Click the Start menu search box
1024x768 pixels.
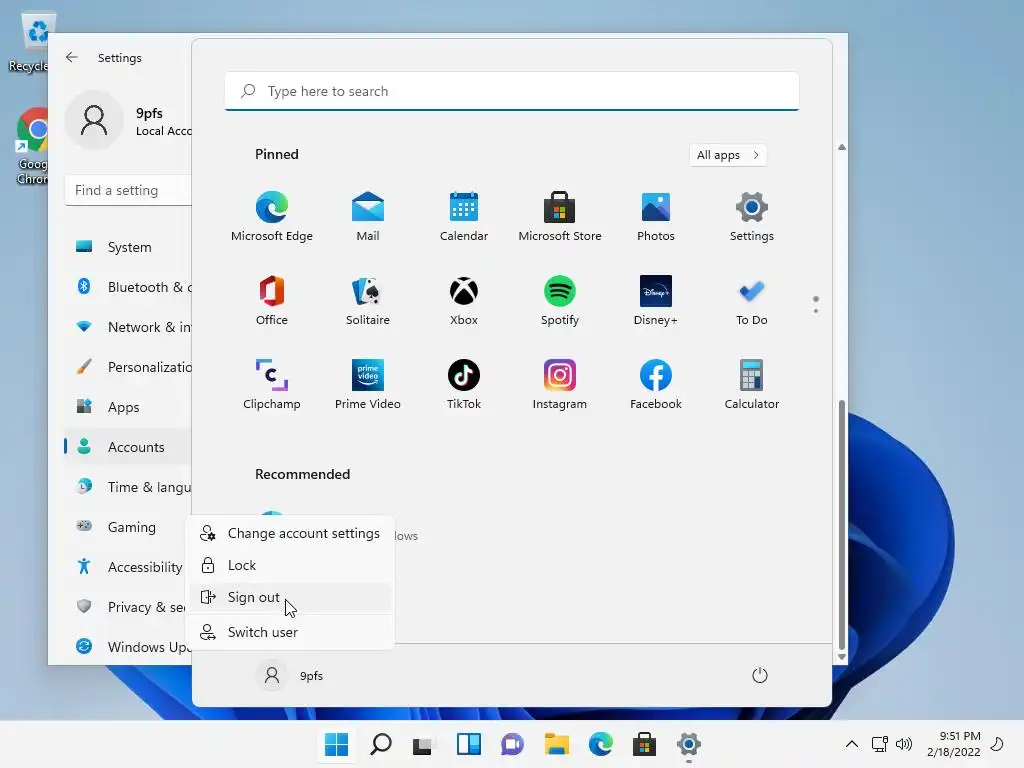[x=512, y=91]
